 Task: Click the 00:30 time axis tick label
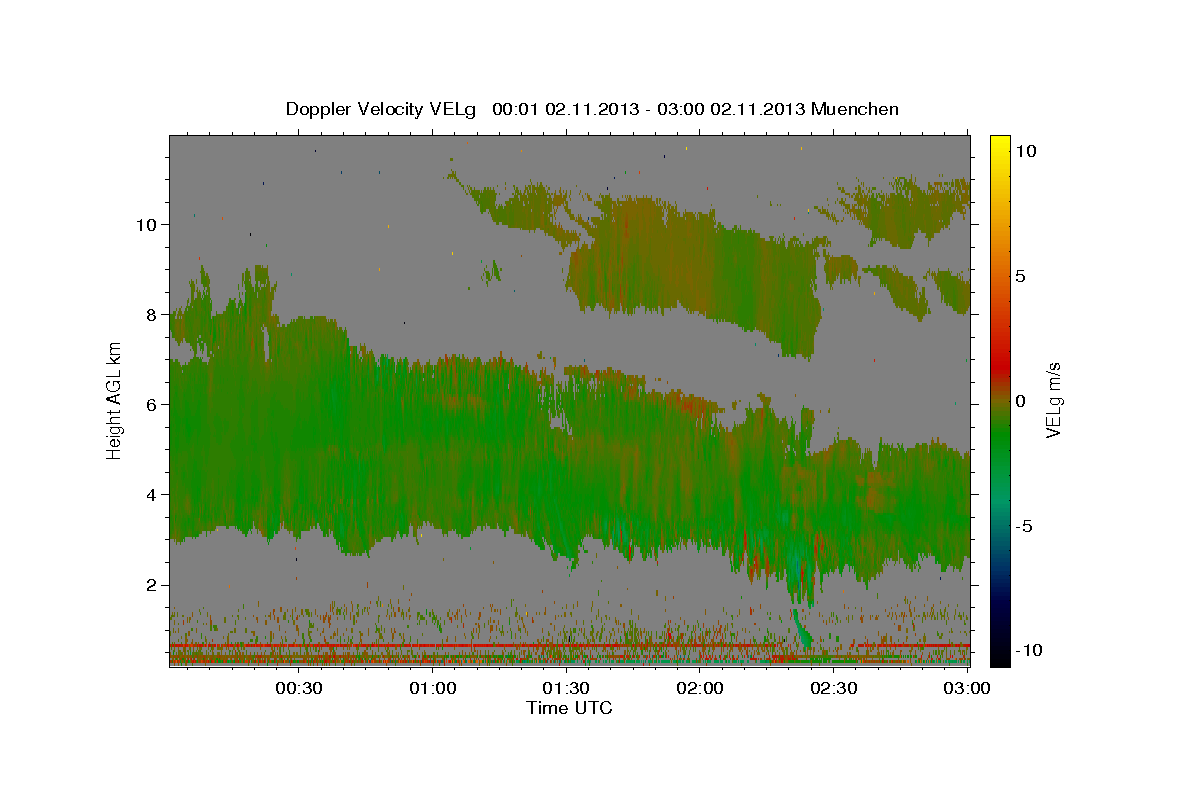point(298,688)
